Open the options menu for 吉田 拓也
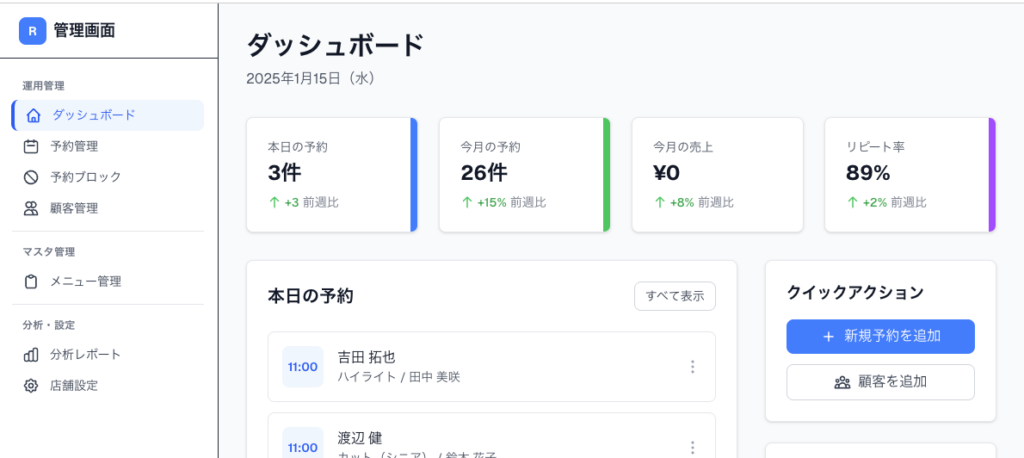Viewport: 1024px width, 458px height. [x=692, y=367]
